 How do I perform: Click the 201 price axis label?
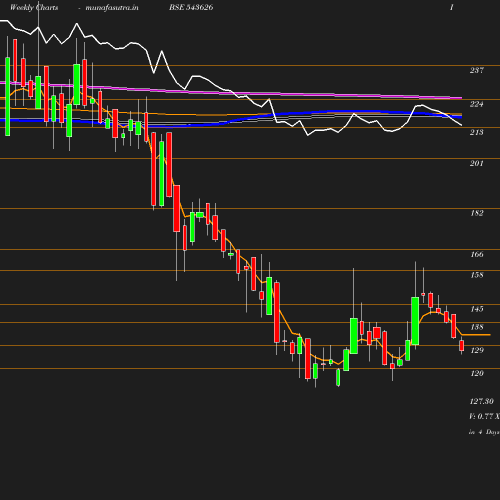click(477, 163)
